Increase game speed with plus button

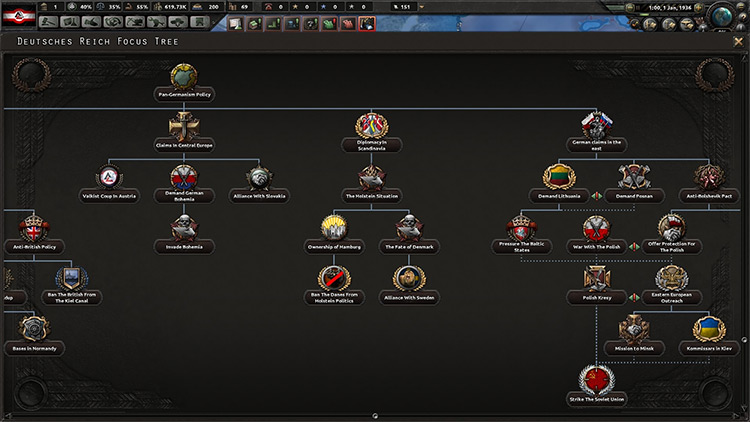coord(698,8)
